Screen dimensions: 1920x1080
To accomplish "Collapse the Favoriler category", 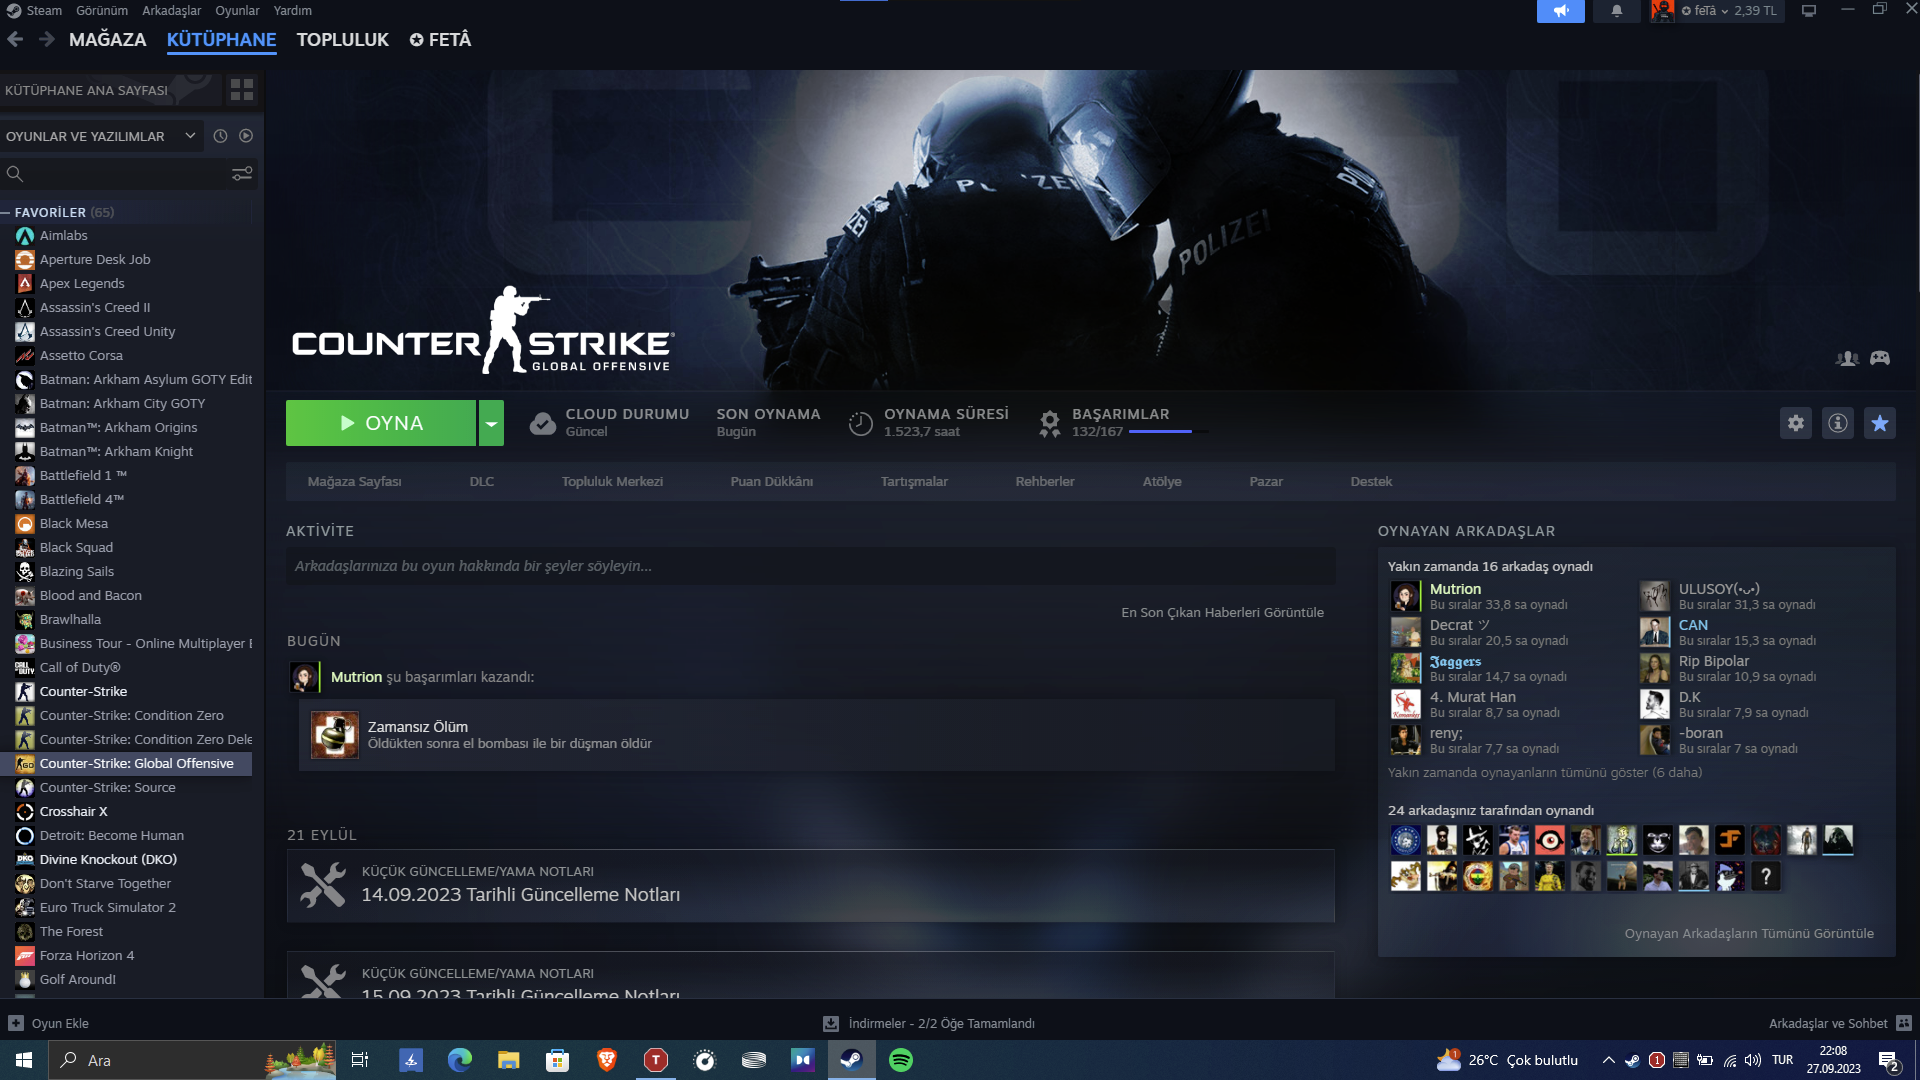I will pyautogui.click(x=6, y=213).
